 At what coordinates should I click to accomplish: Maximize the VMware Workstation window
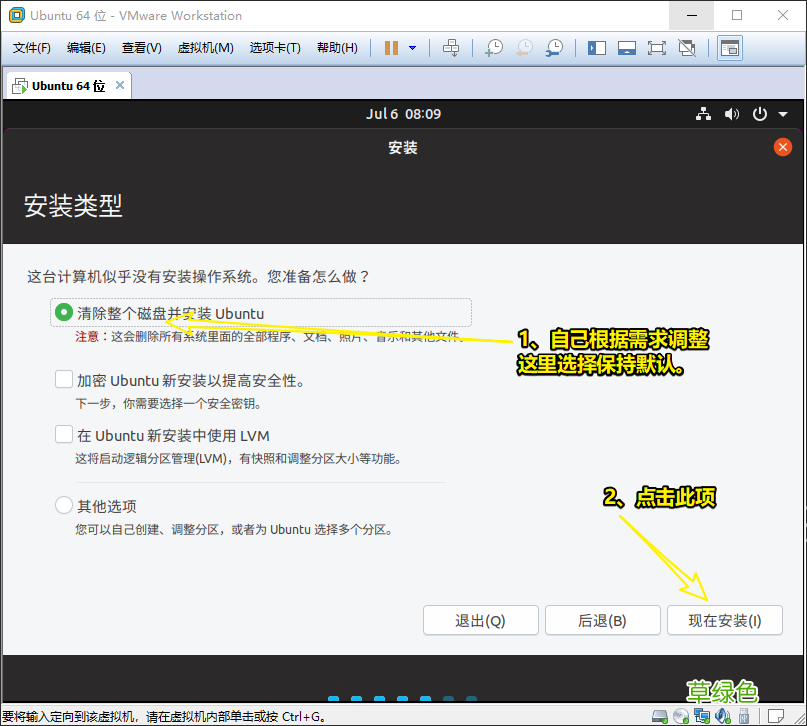[737, 15]
